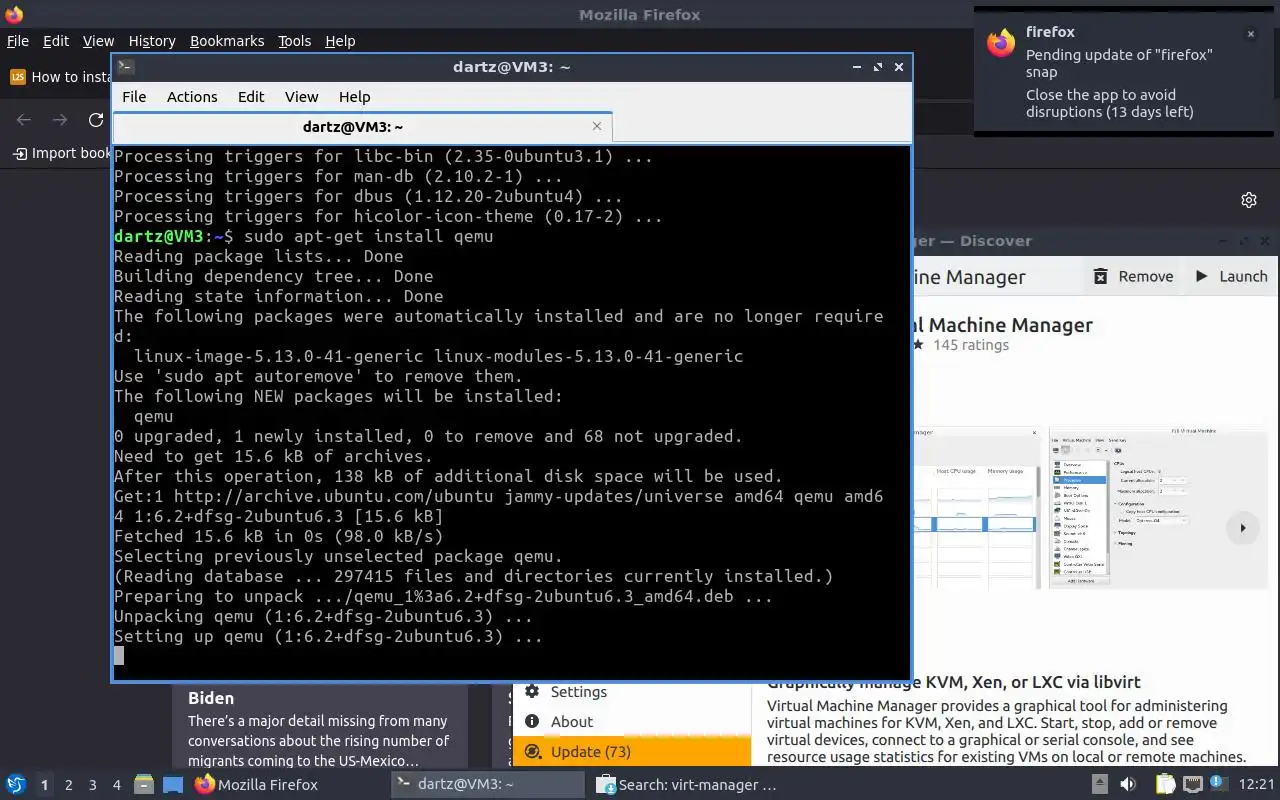The height and width of the screenshot is (800, 1280).
Task: Switch to workspace 3
Action: (x=93, y=785)
